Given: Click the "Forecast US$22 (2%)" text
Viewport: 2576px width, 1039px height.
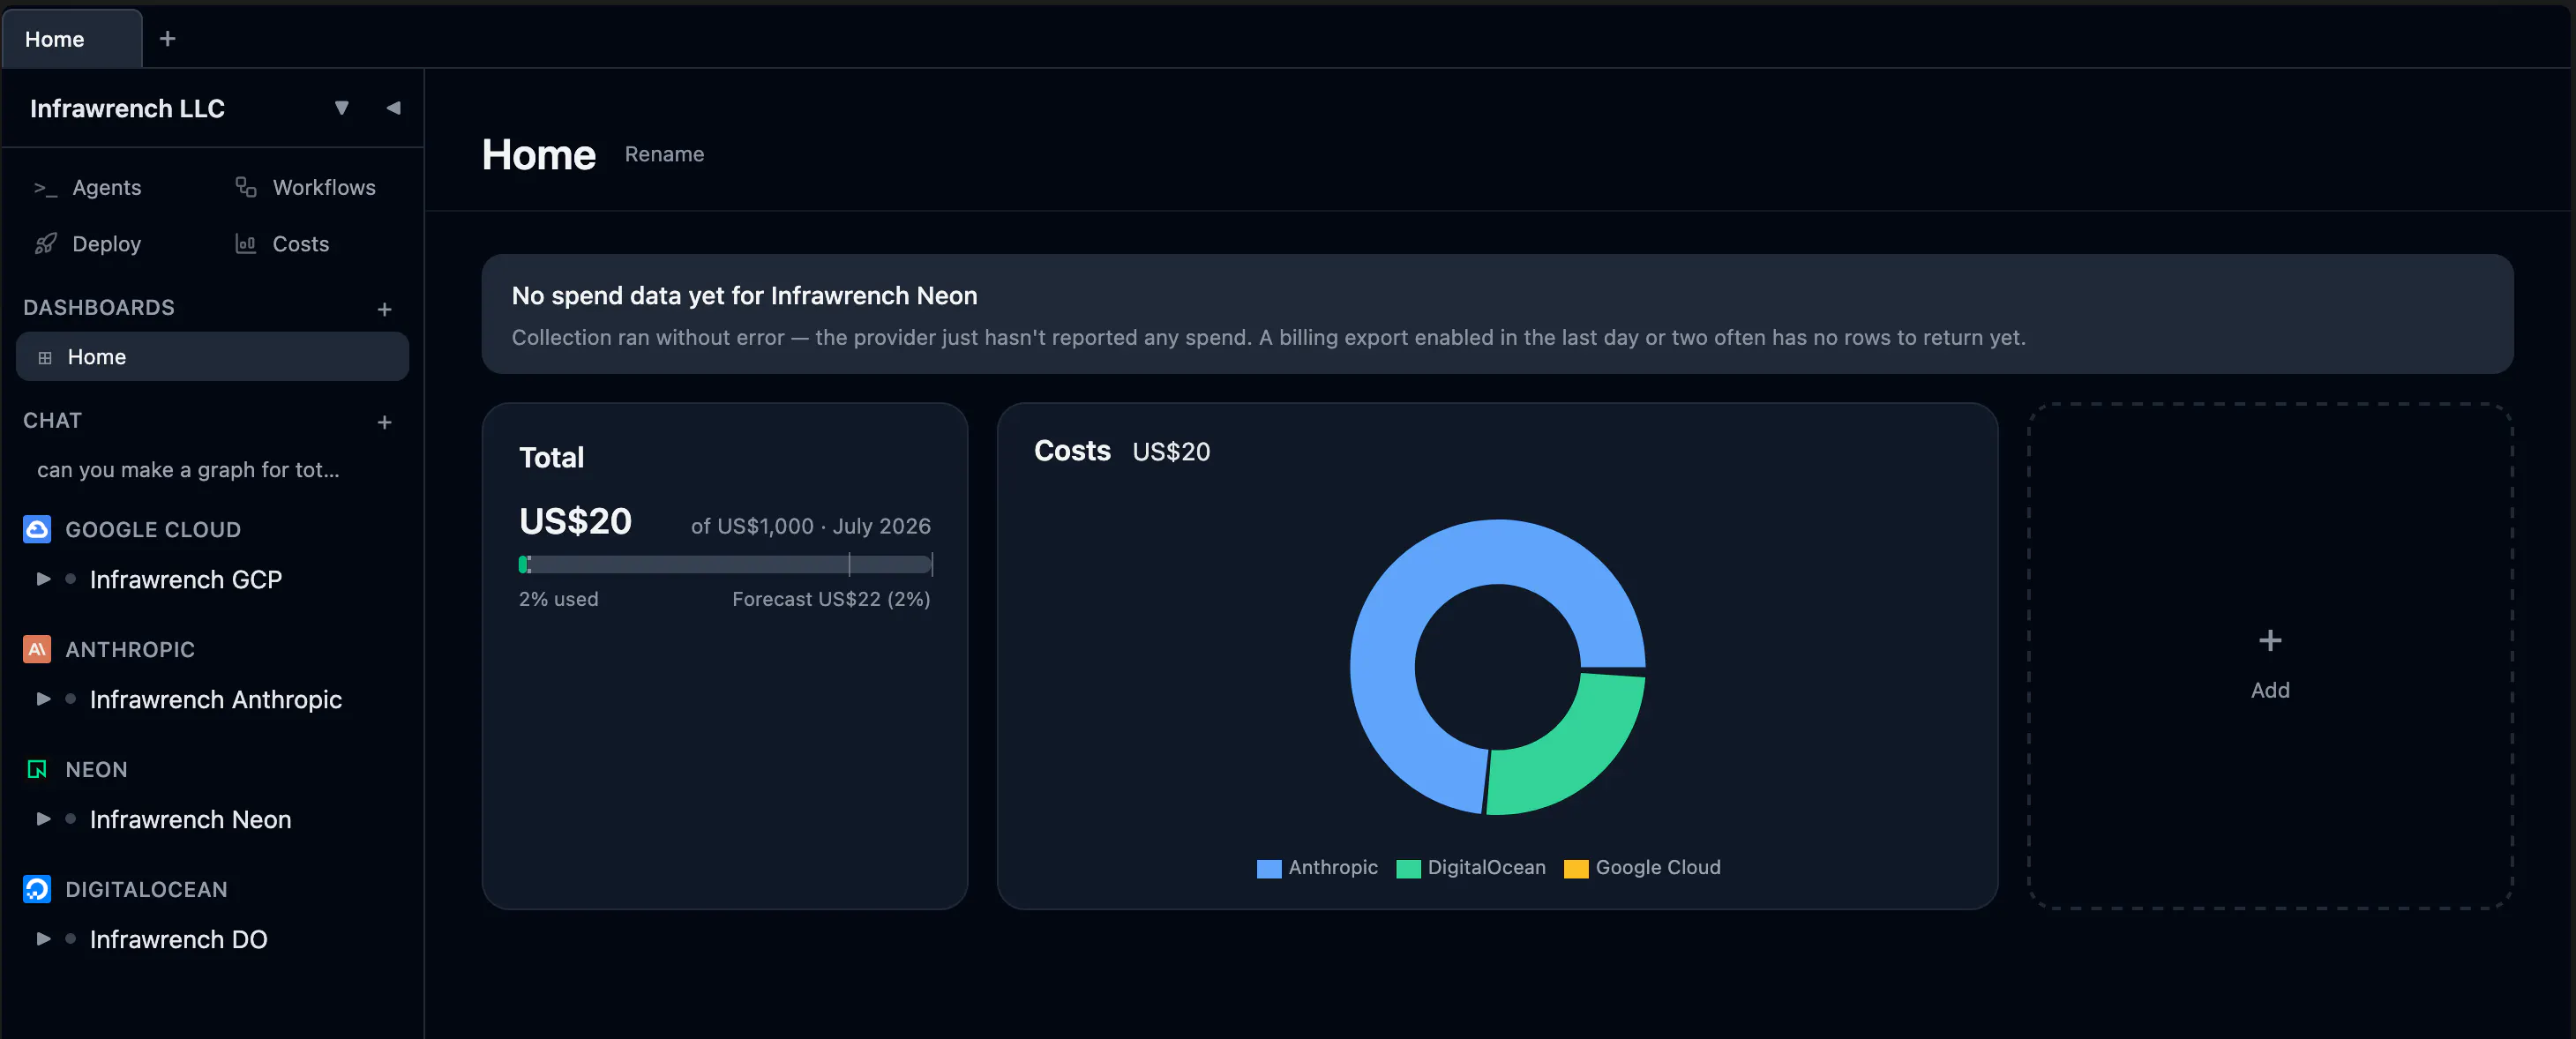Looking at the screenshot, I should click(831, 599).
